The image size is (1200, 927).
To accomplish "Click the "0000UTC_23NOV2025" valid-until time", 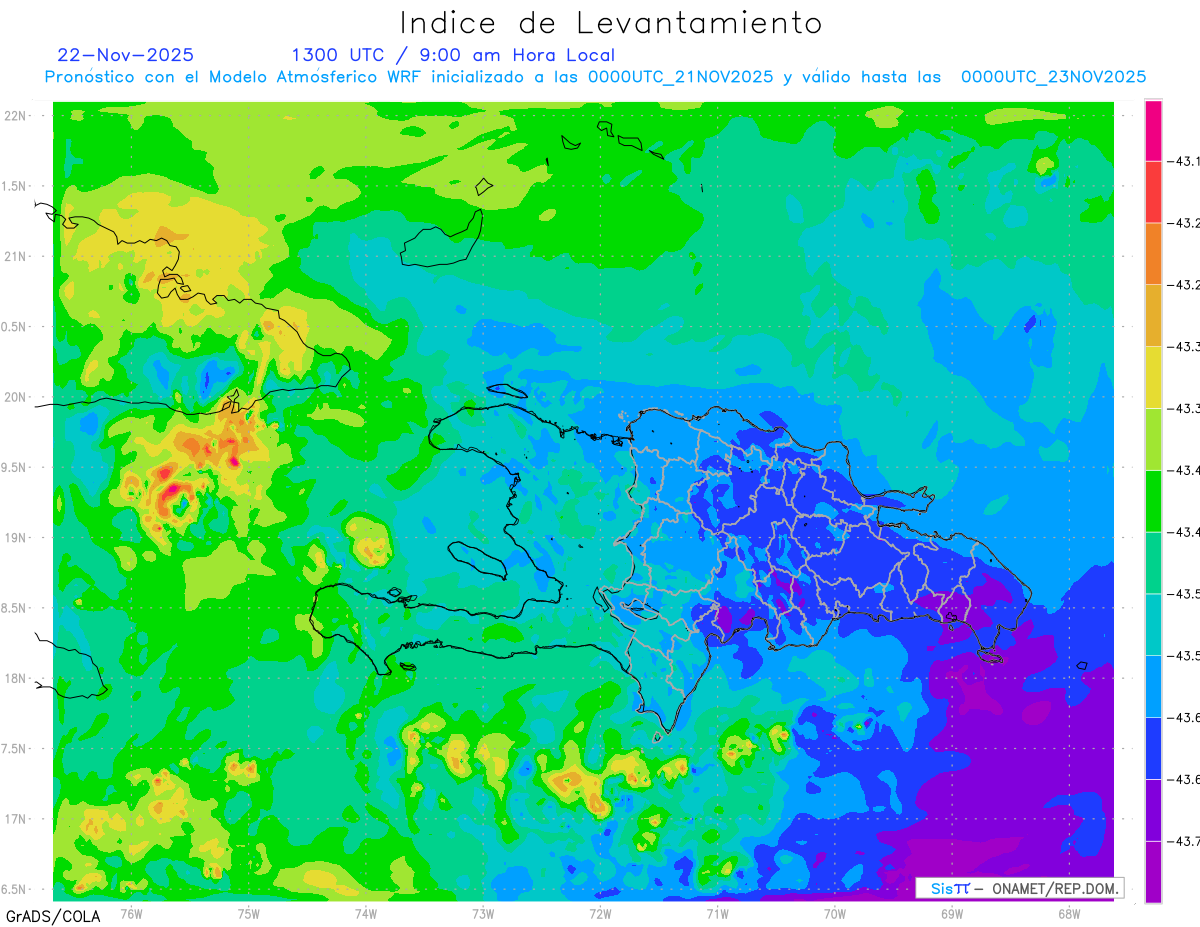I will (1053, 77).
